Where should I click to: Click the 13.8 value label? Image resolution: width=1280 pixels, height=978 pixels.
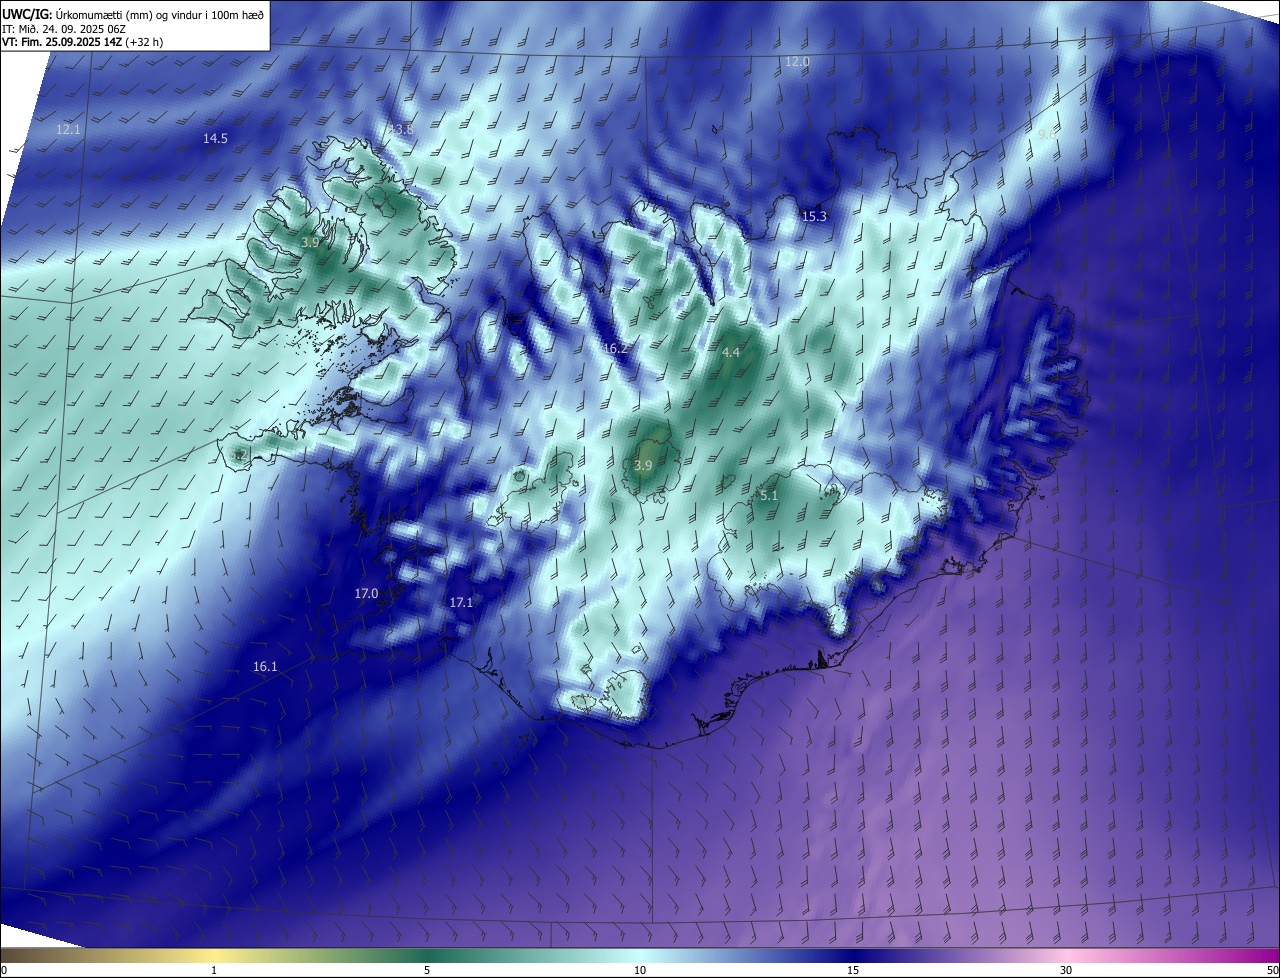pyautogui.click(x=401, y=130)
